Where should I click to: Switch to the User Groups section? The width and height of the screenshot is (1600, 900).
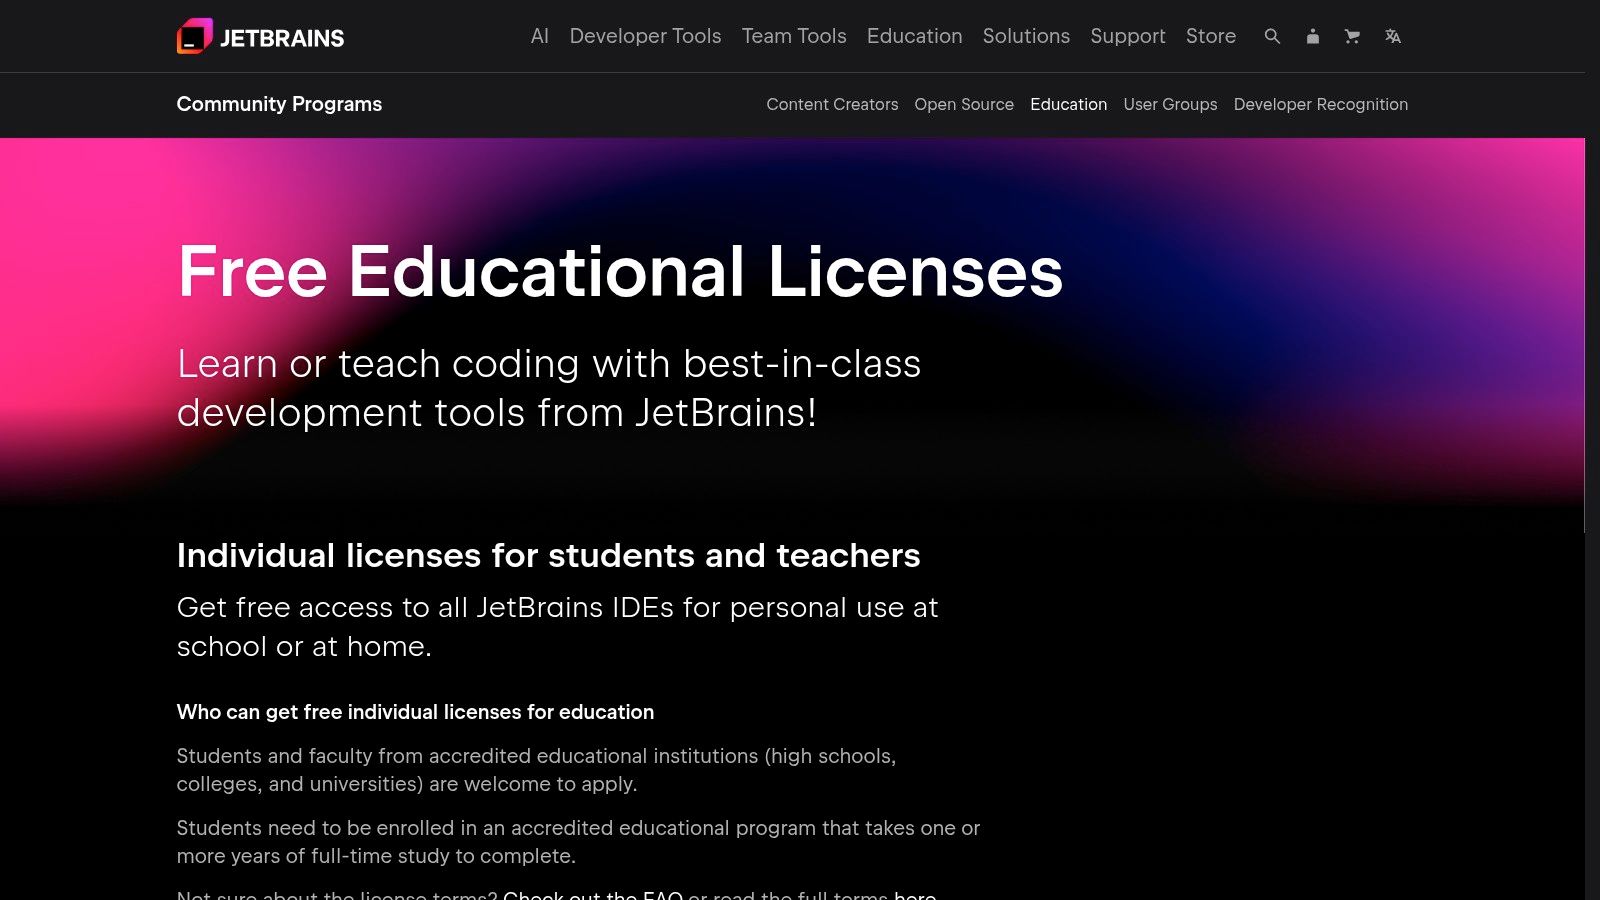[x=1170, y=104]
